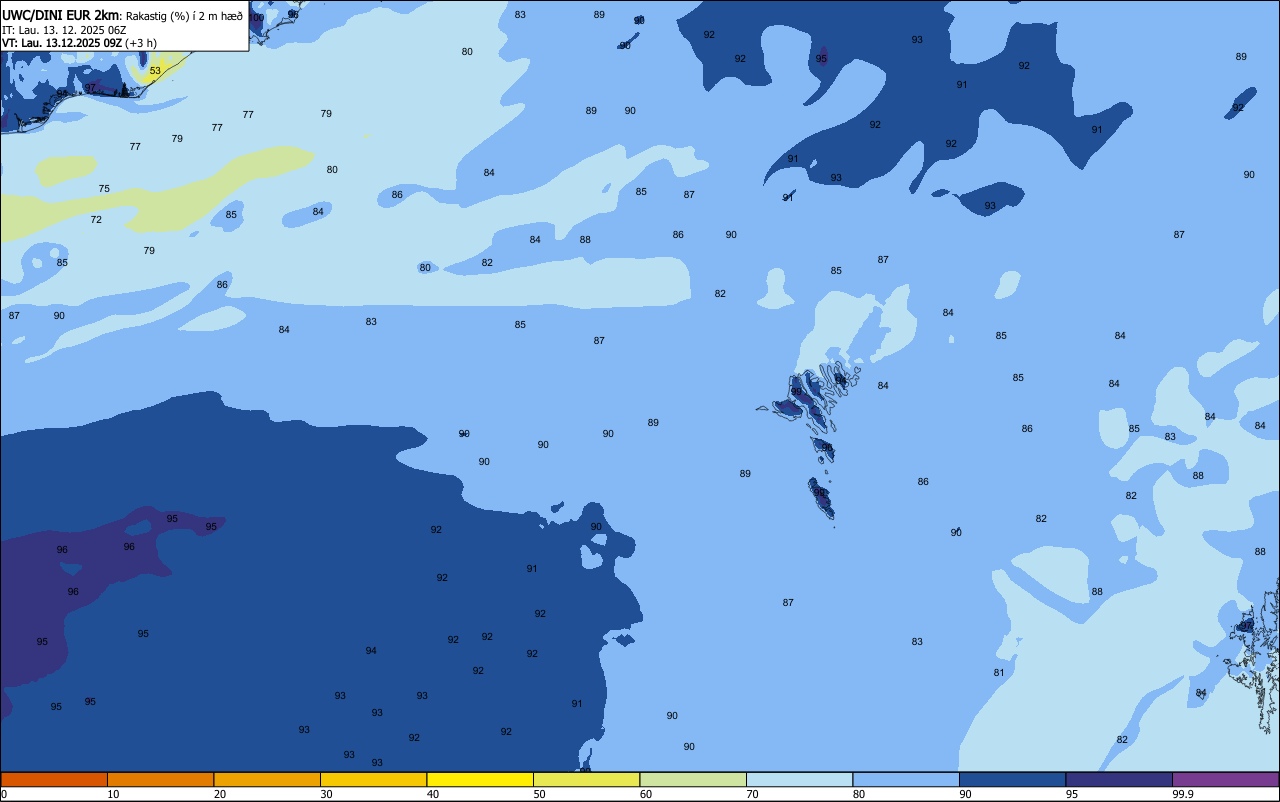Click the 'VT: Lau. 13.12.2025 09Z (+3 h)' line
The width and height of the screenshot is (1280, 802).
coord(79,43)
